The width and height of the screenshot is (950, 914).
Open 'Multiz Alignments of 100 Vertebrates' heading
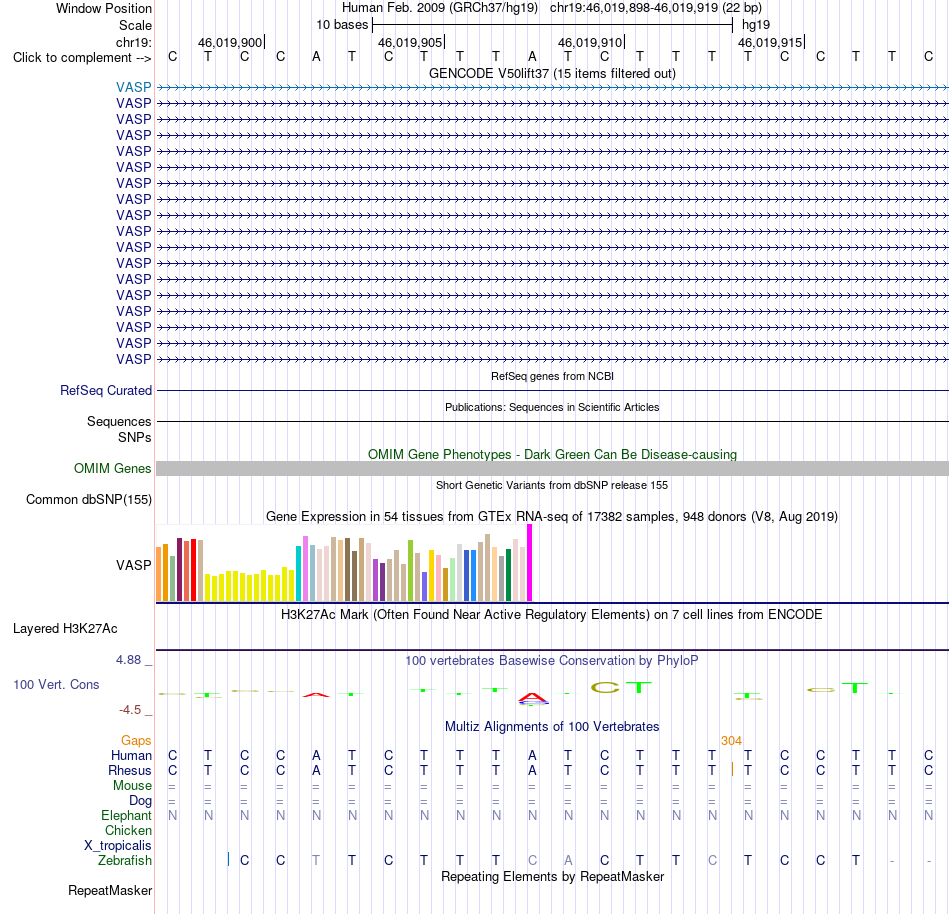coord(552,727)
